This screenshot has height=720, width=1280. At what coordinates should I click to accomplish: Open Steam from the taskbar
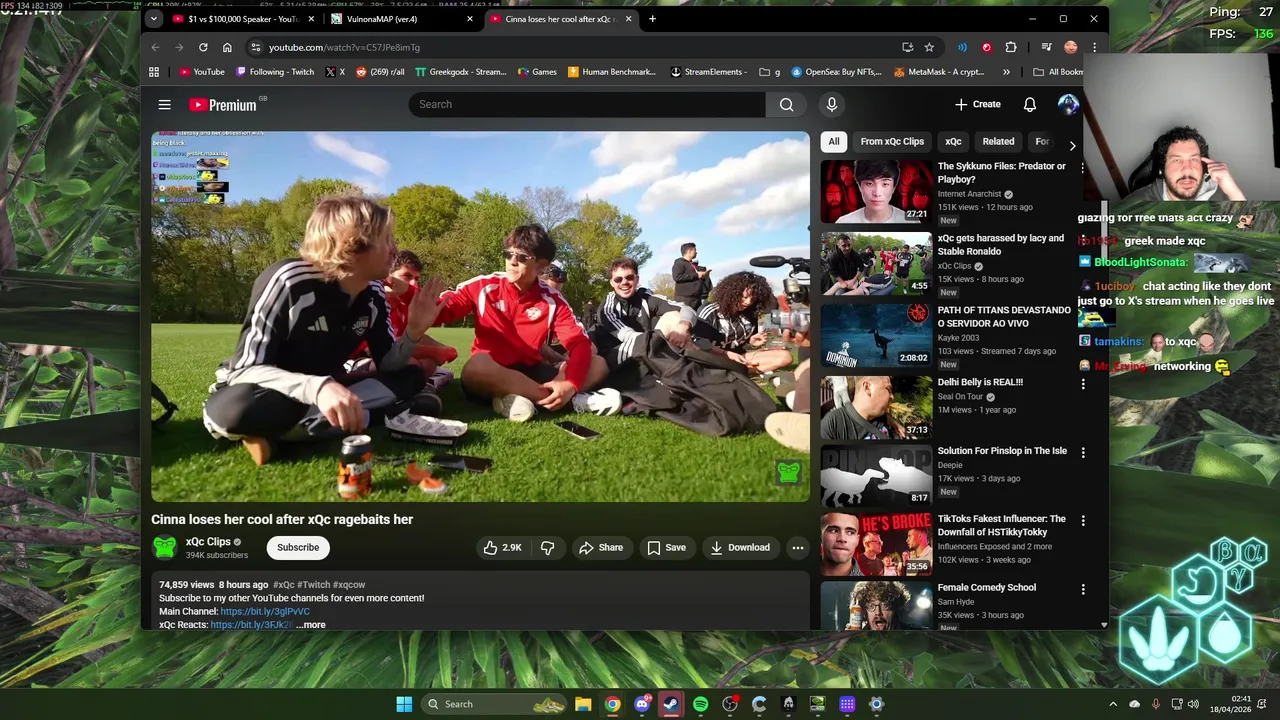[671, 704]
